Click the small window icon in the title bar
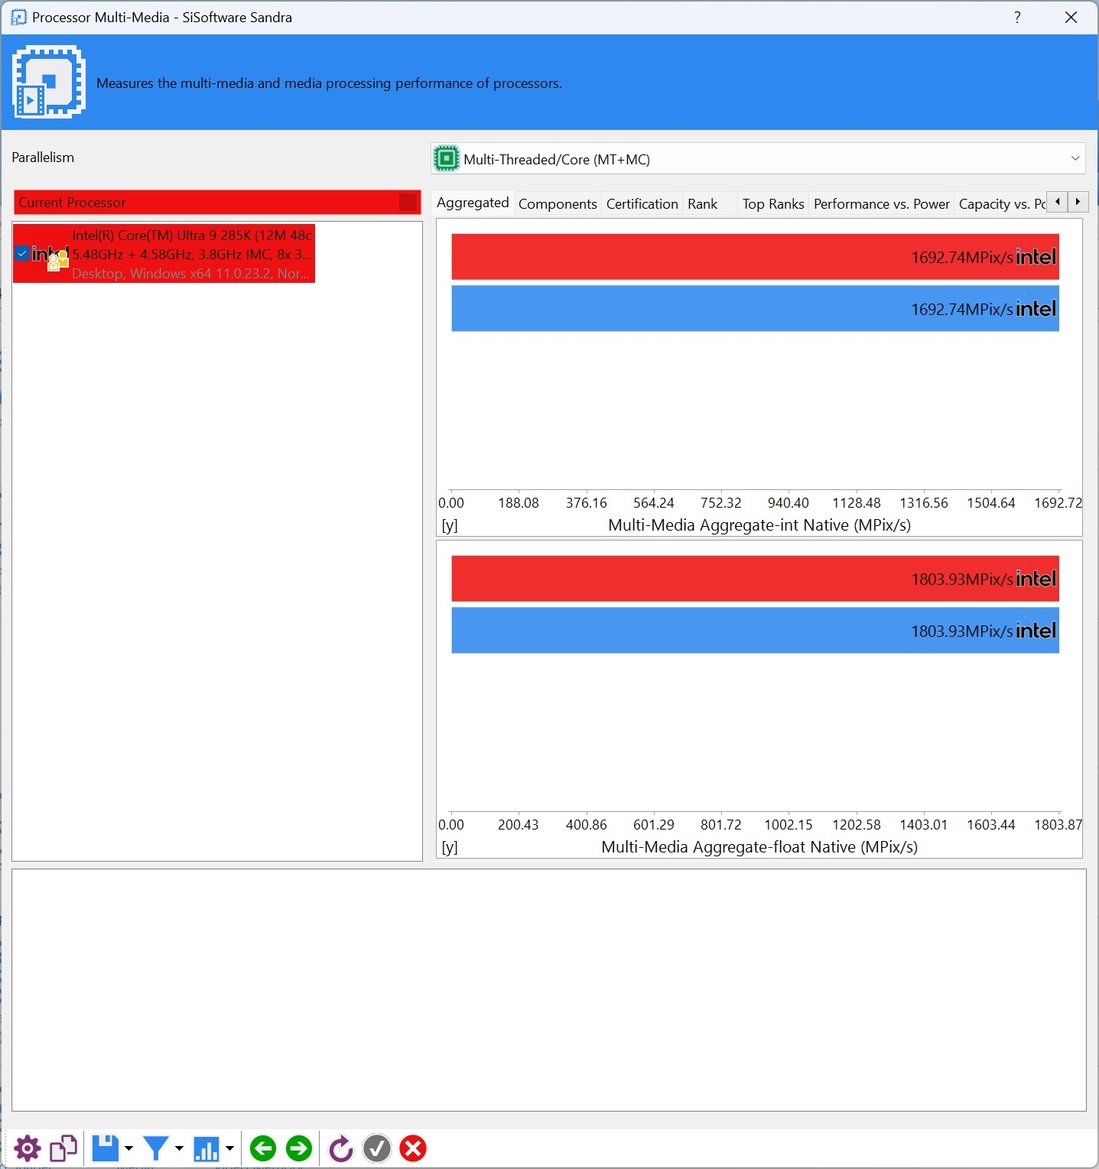Image resolution: width=1099 pixels, height=1169 pixels. coord(19,17)
